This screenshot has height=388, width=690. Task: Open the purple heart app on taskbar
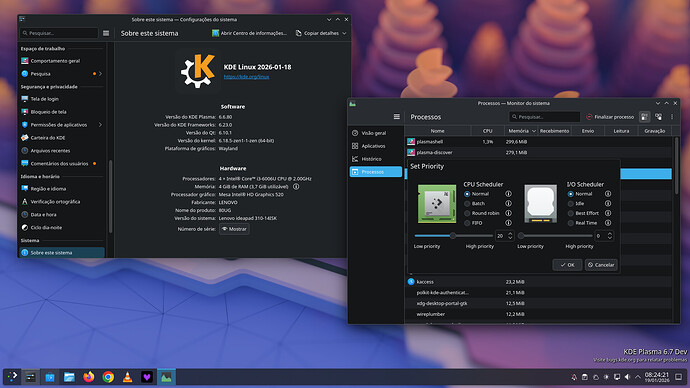[147, 377]
